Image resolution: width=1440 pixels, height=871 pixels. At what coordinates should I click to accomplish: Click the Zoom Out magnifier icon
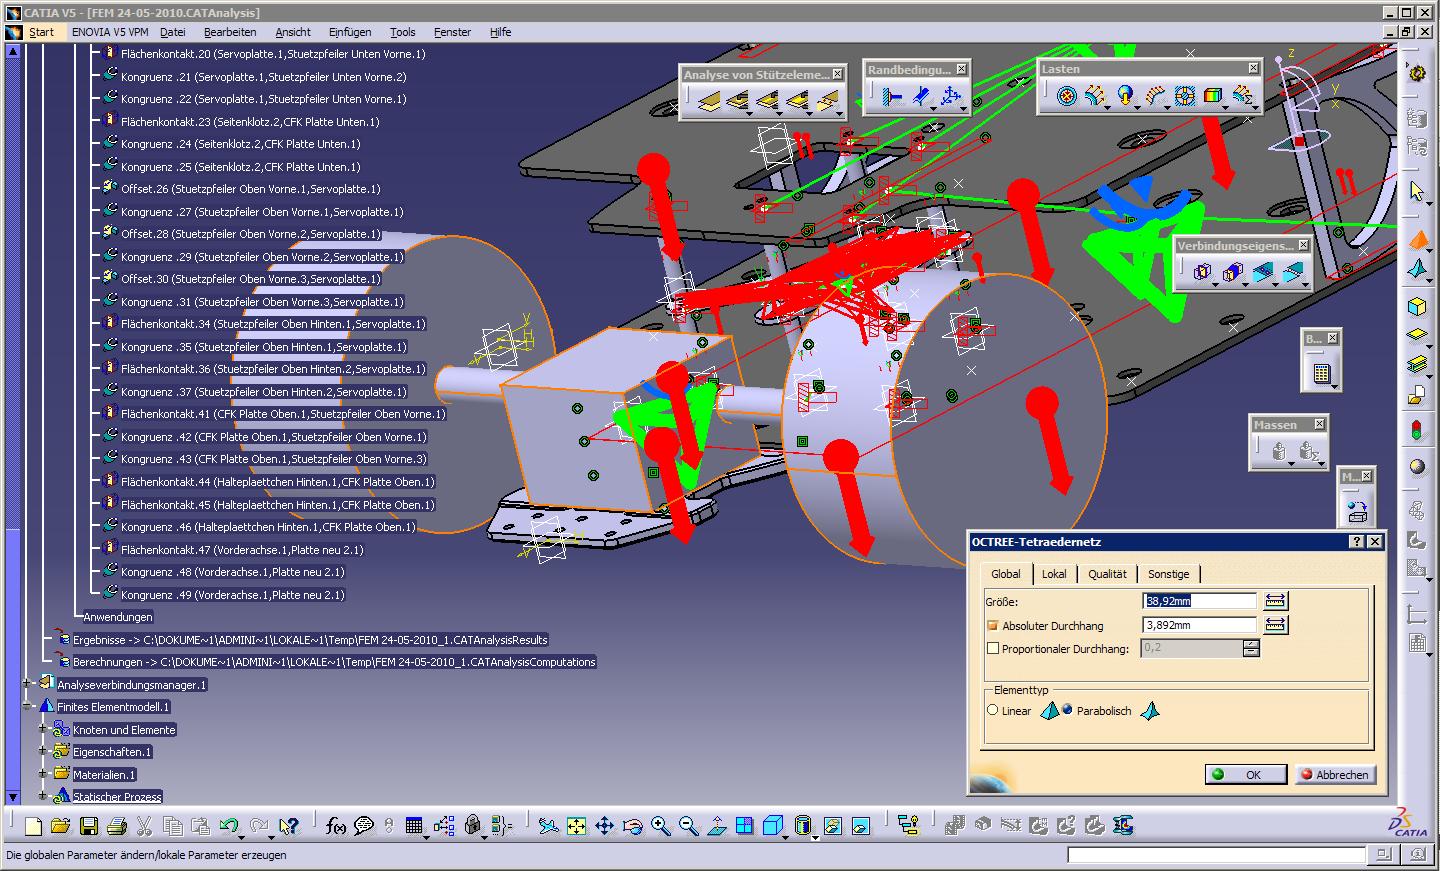[x=688, y=826]
